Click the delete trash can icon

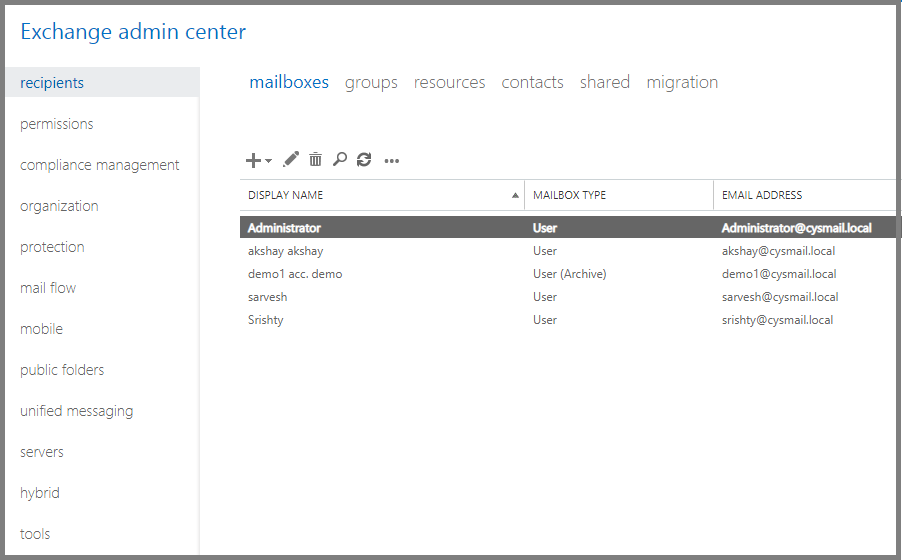pyautogui.click(x=315, y=159)
